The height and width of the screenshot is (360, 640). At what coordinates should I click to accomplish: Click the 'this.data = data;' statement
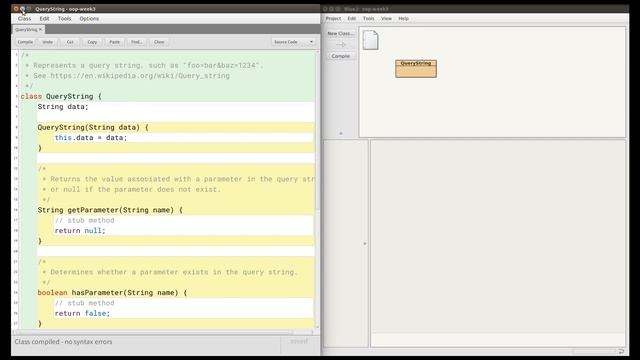pyautogui.click(x=91, y=138)
